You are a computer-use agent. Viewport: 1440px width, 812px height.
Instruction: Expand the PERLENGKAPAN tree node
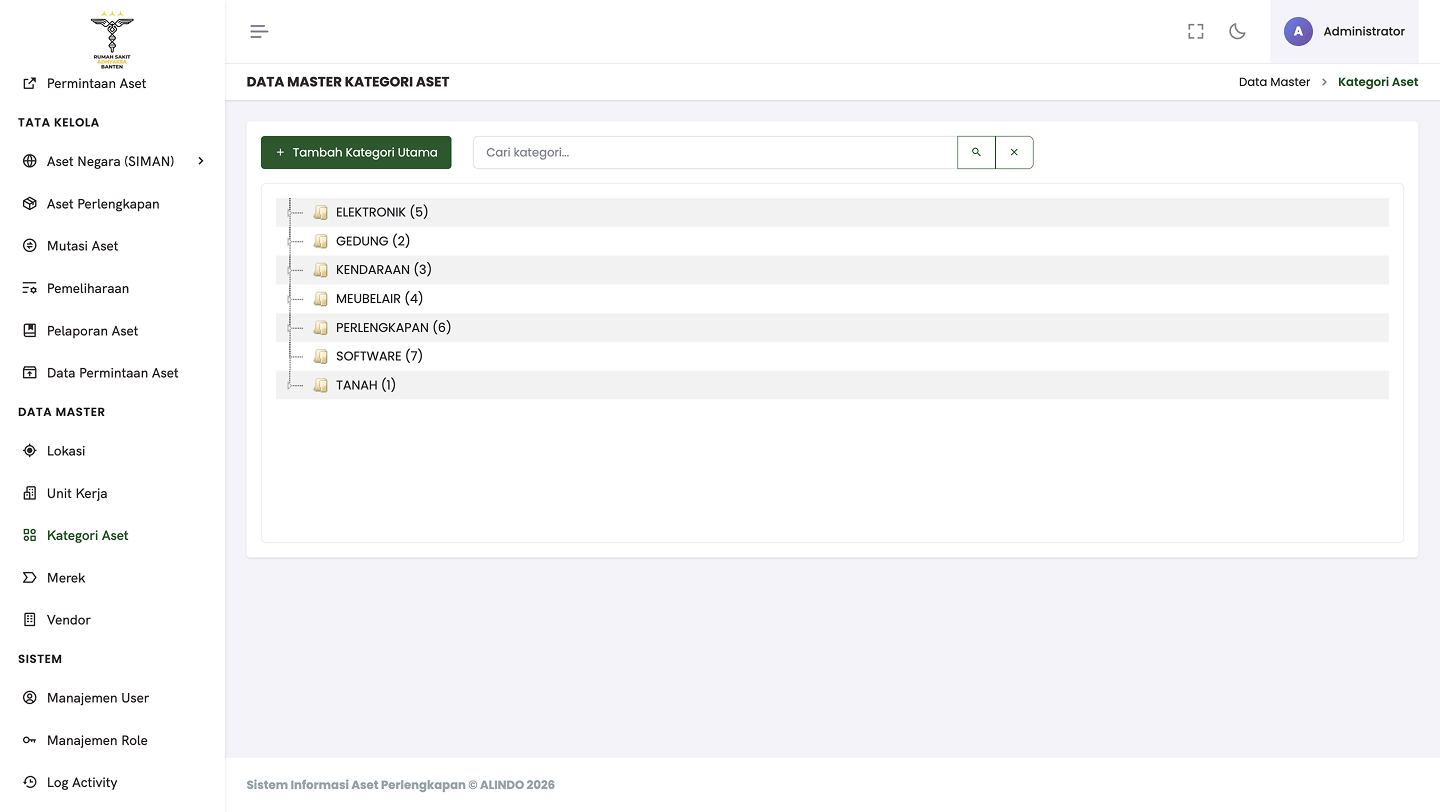point(290,327)
